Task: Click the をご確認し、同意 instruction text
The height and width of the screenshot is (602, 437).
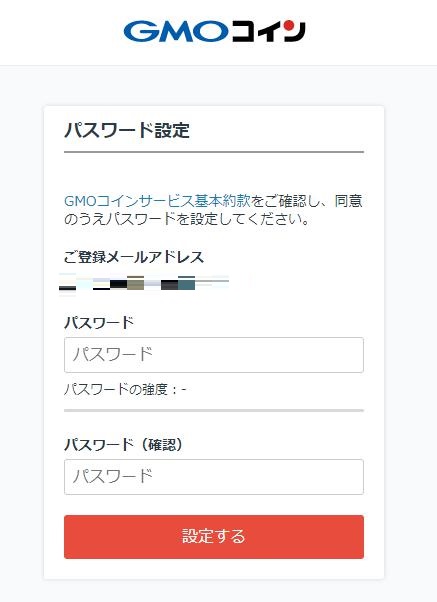Action: pyautogui.click(x=307, y=201)
